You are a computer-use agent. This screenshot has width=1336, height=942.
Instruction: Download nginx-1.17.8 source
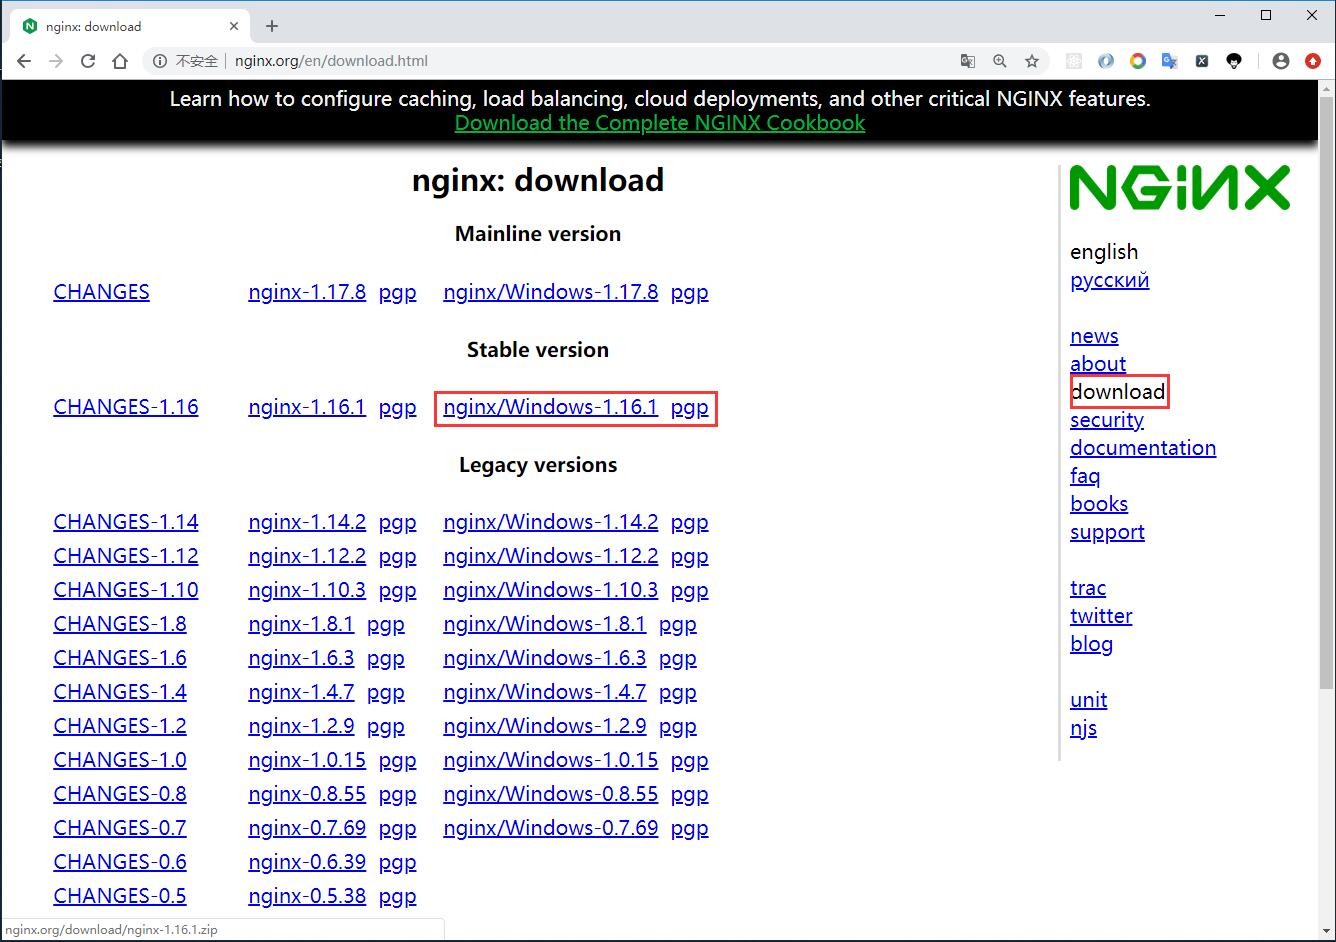[x=307, y=292]
